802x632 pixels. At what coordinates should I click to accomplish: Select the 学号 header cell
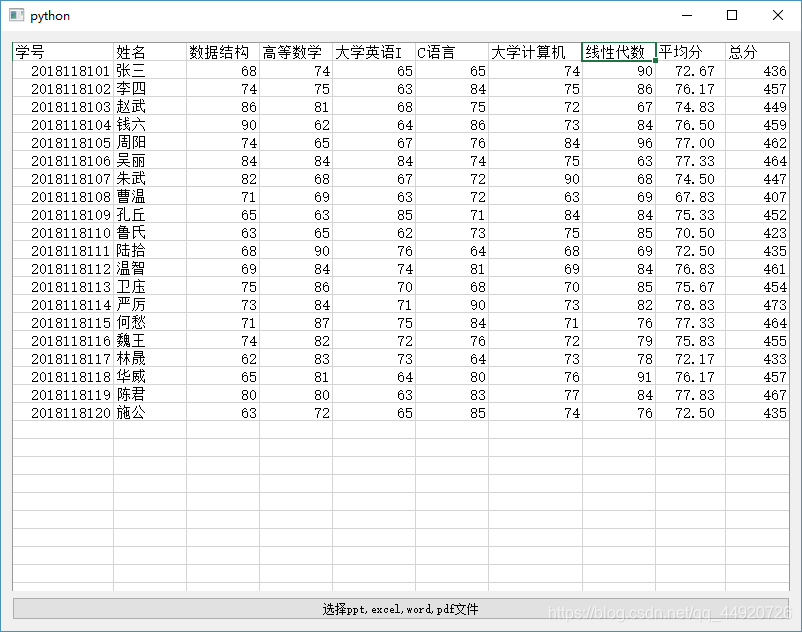pos(63,52)
